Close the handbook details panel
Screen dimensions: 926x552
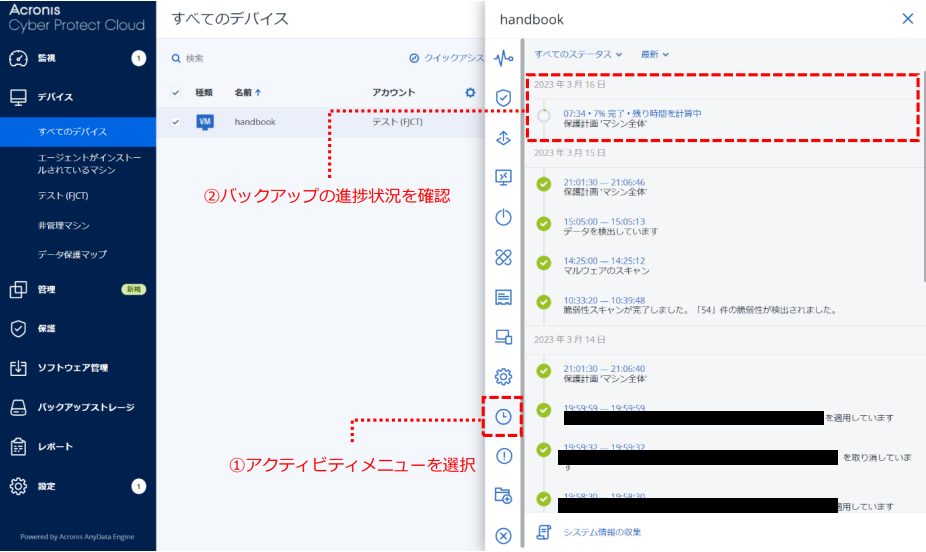coord(907,18)
